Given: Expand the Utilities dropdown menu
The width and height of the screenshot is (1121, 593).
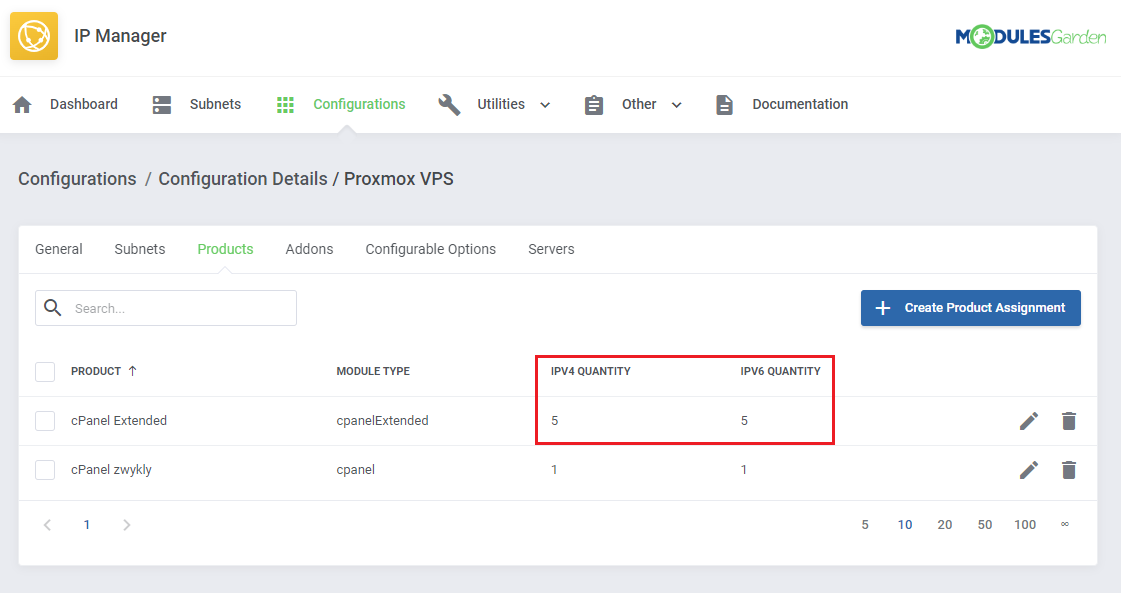Looking at the screenshot, I should (545, 105).
